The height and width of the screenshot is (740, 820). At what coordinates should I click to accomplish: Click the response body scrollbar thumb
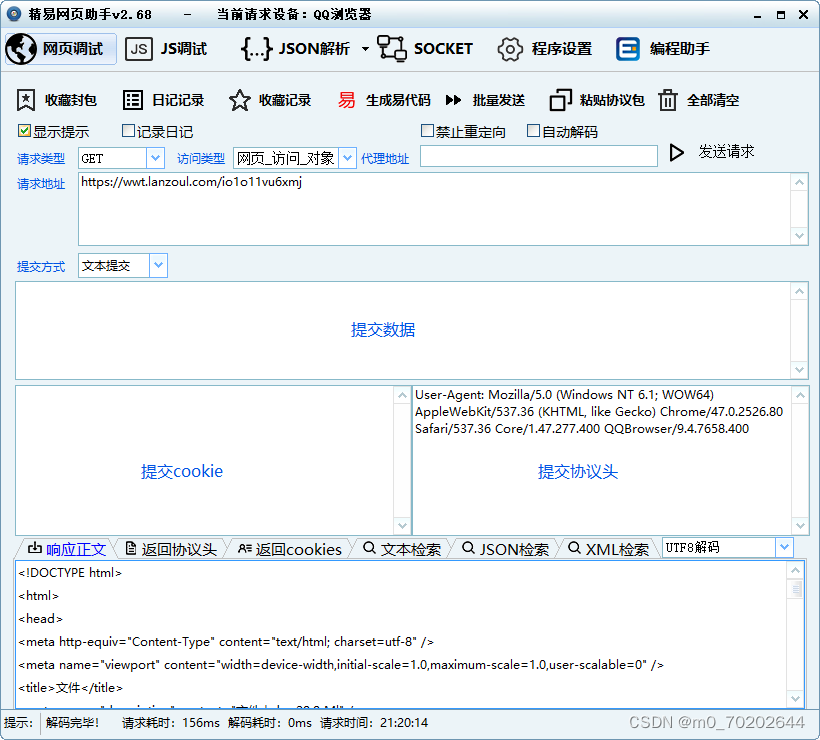click(x=795, y=590)
